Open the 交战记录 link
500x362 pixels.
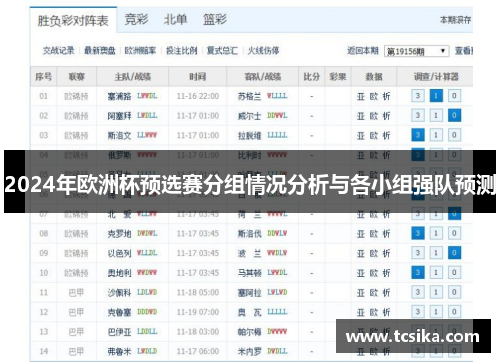pos(58,51)
